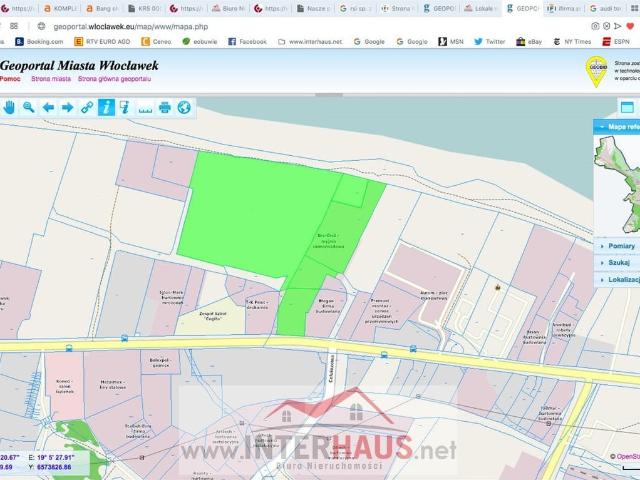Toggle the side panel window icon
Screen dimensions: 640x480
(627, 107)
